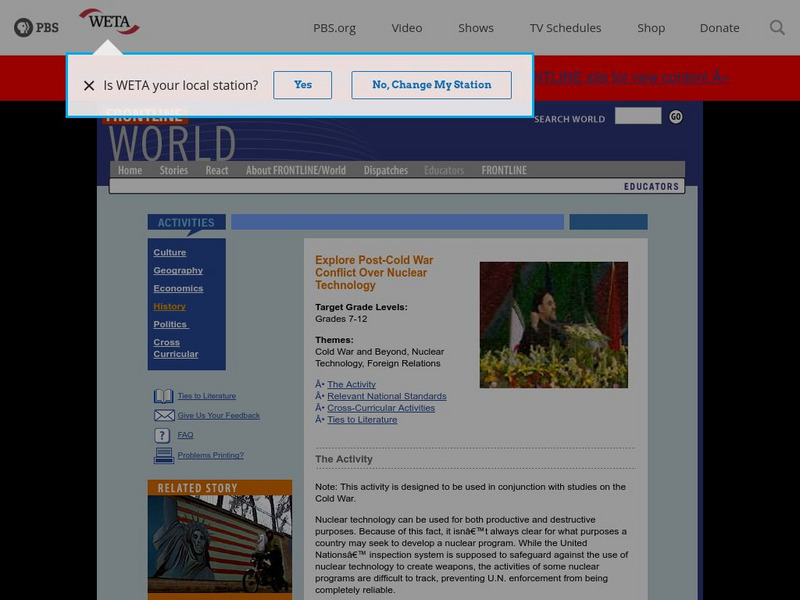Screen dimensions: 800x600
Task: Click the SEARCH WORLD label
Action: (x=569, y=119)
